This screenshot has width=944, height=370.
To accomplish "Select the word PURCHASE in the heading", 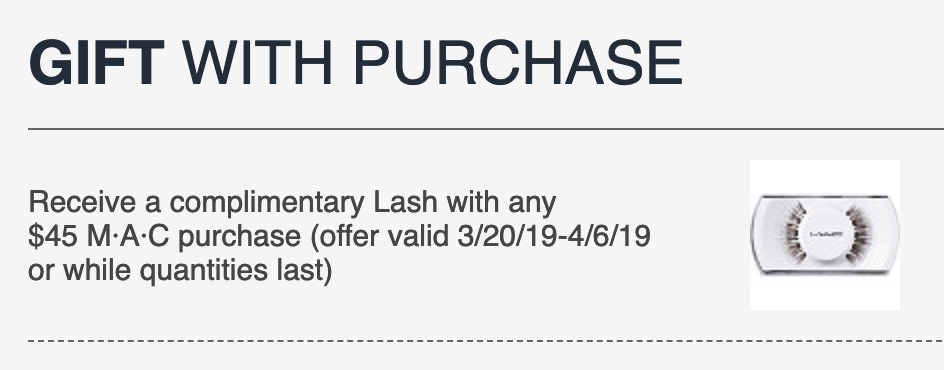I will 517,63.
